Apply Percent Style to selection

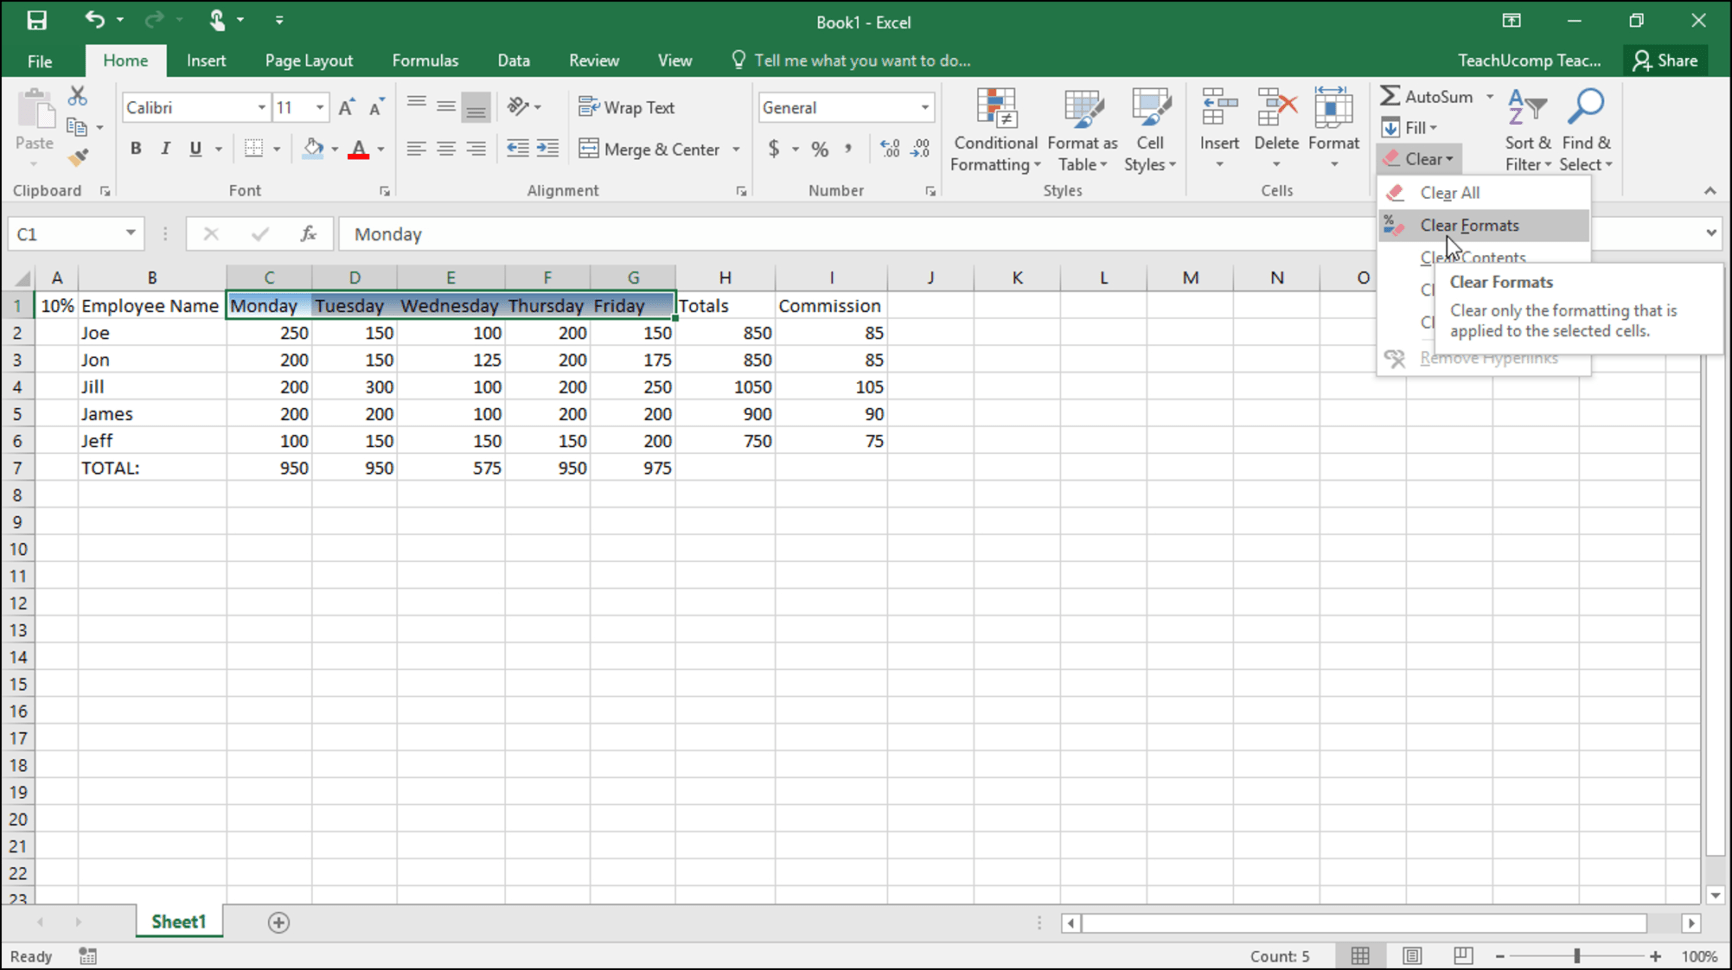(x=819, y=148)
